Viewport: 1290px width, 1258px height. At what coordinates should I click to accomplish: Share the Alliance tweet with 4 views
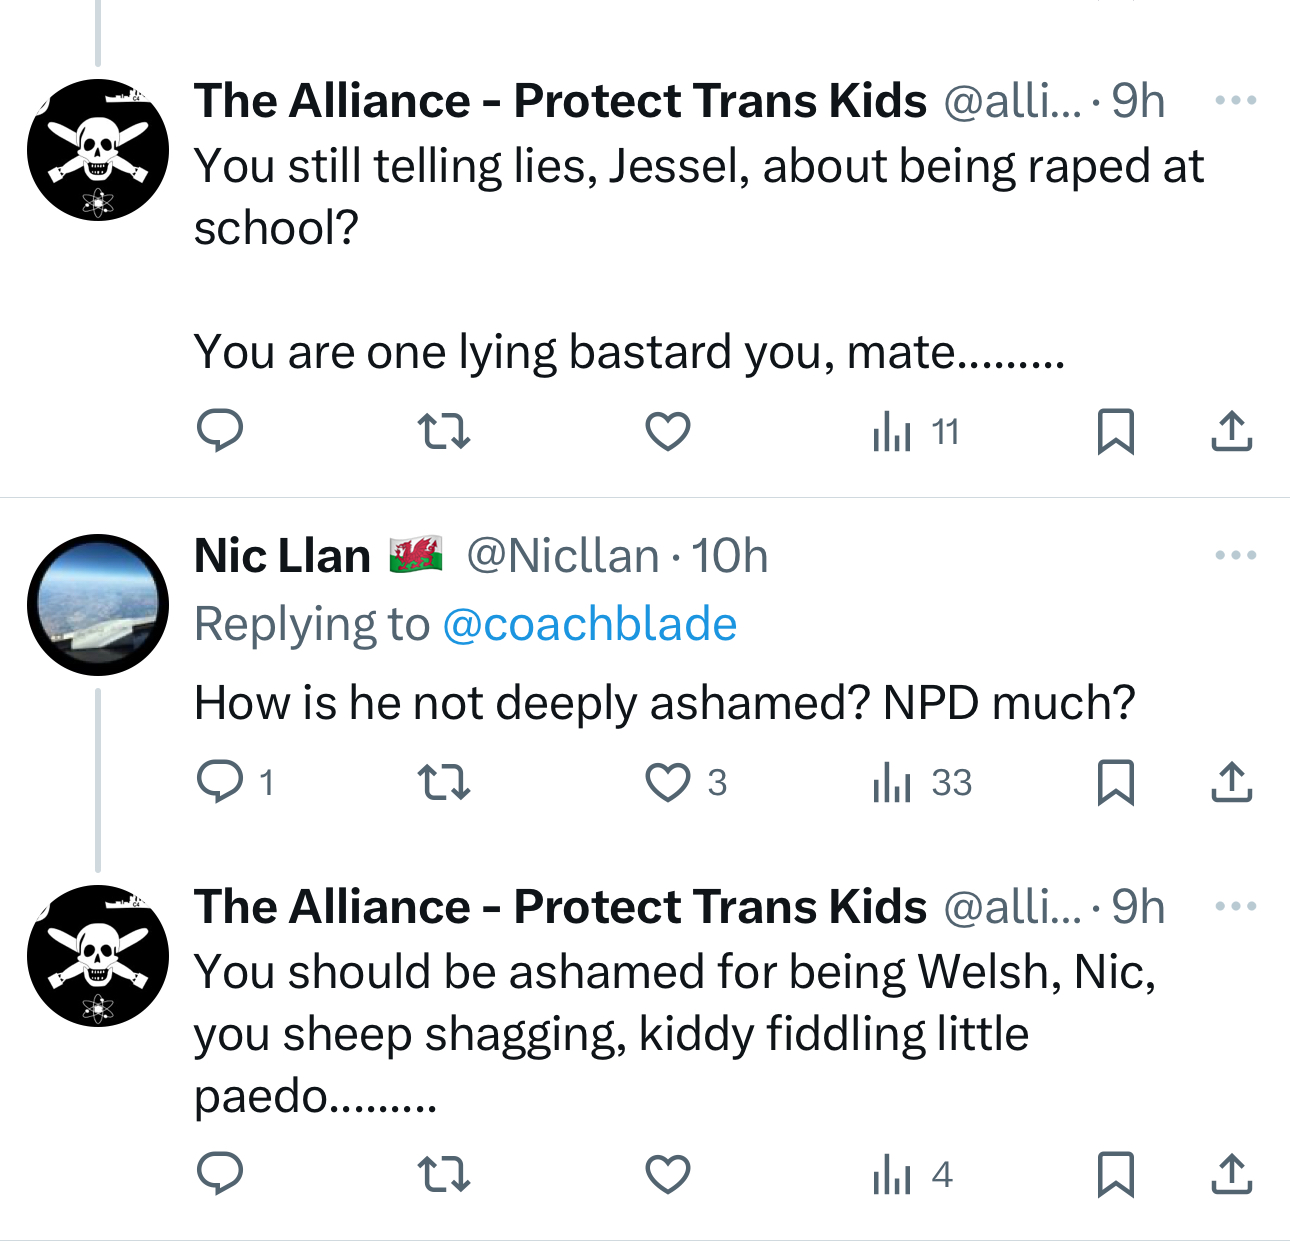[x=1231, y=1174]
